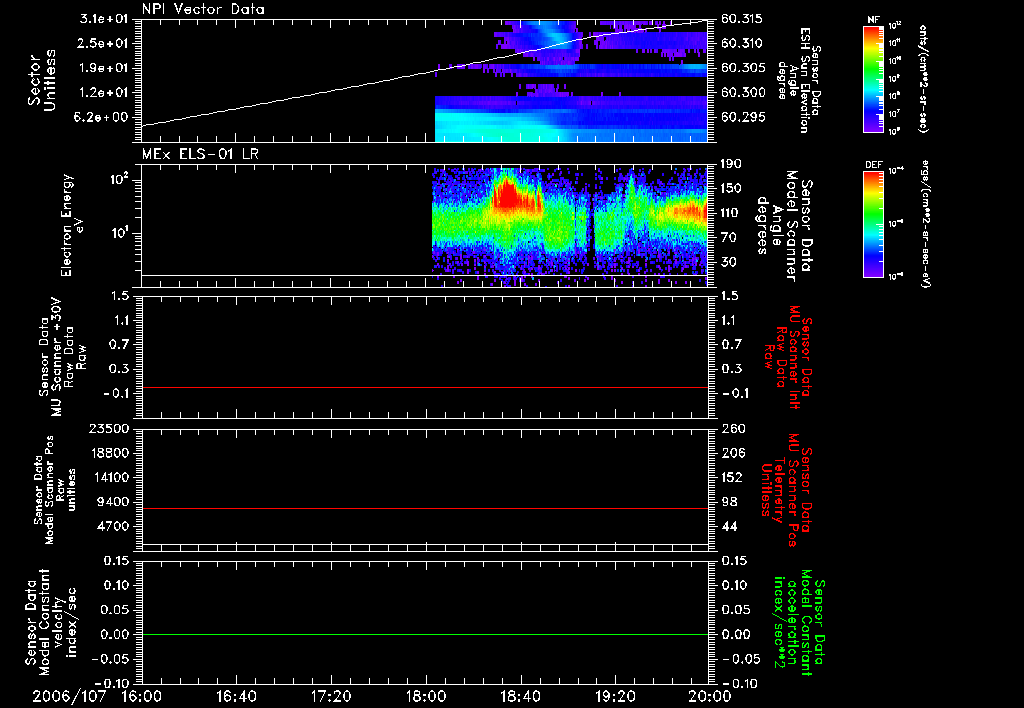The height and width of the screenshot is (708, 1024).
Task: Click the 'Electron Energy eV' axis label
Action: 72,225
